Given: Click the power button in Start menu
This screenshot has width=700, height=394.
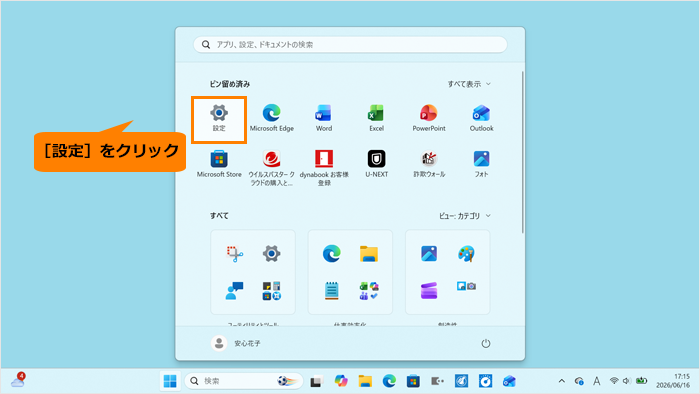Looking at the screenshot, I should pyautogui.click(x=486, y=343).
